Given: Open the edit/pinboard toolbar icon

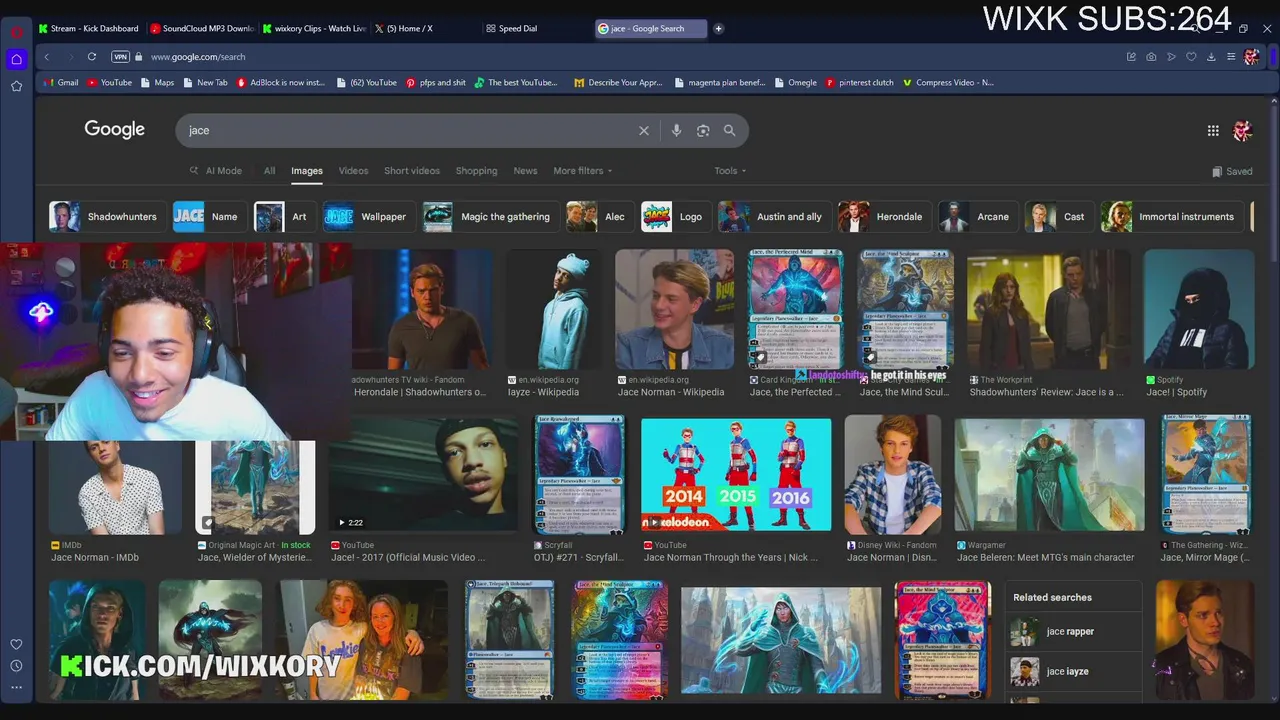Looking at the screenshot, I should [1131, 57].
